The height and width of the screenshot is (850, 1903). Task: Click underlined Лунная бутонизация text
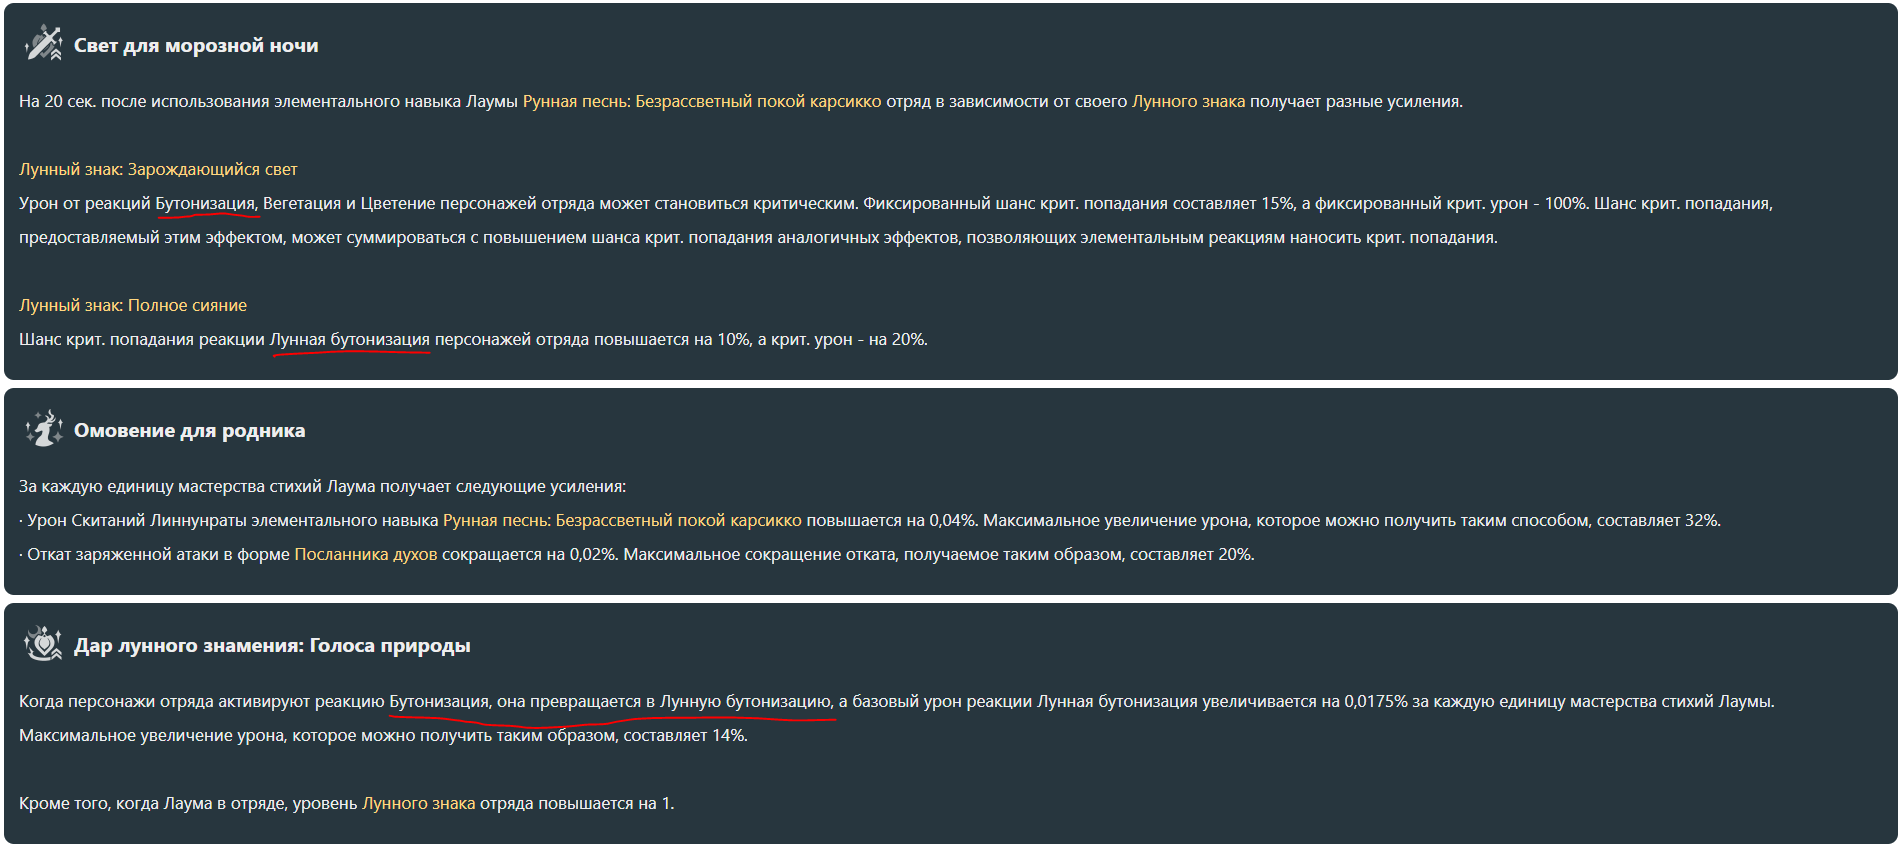350,340
